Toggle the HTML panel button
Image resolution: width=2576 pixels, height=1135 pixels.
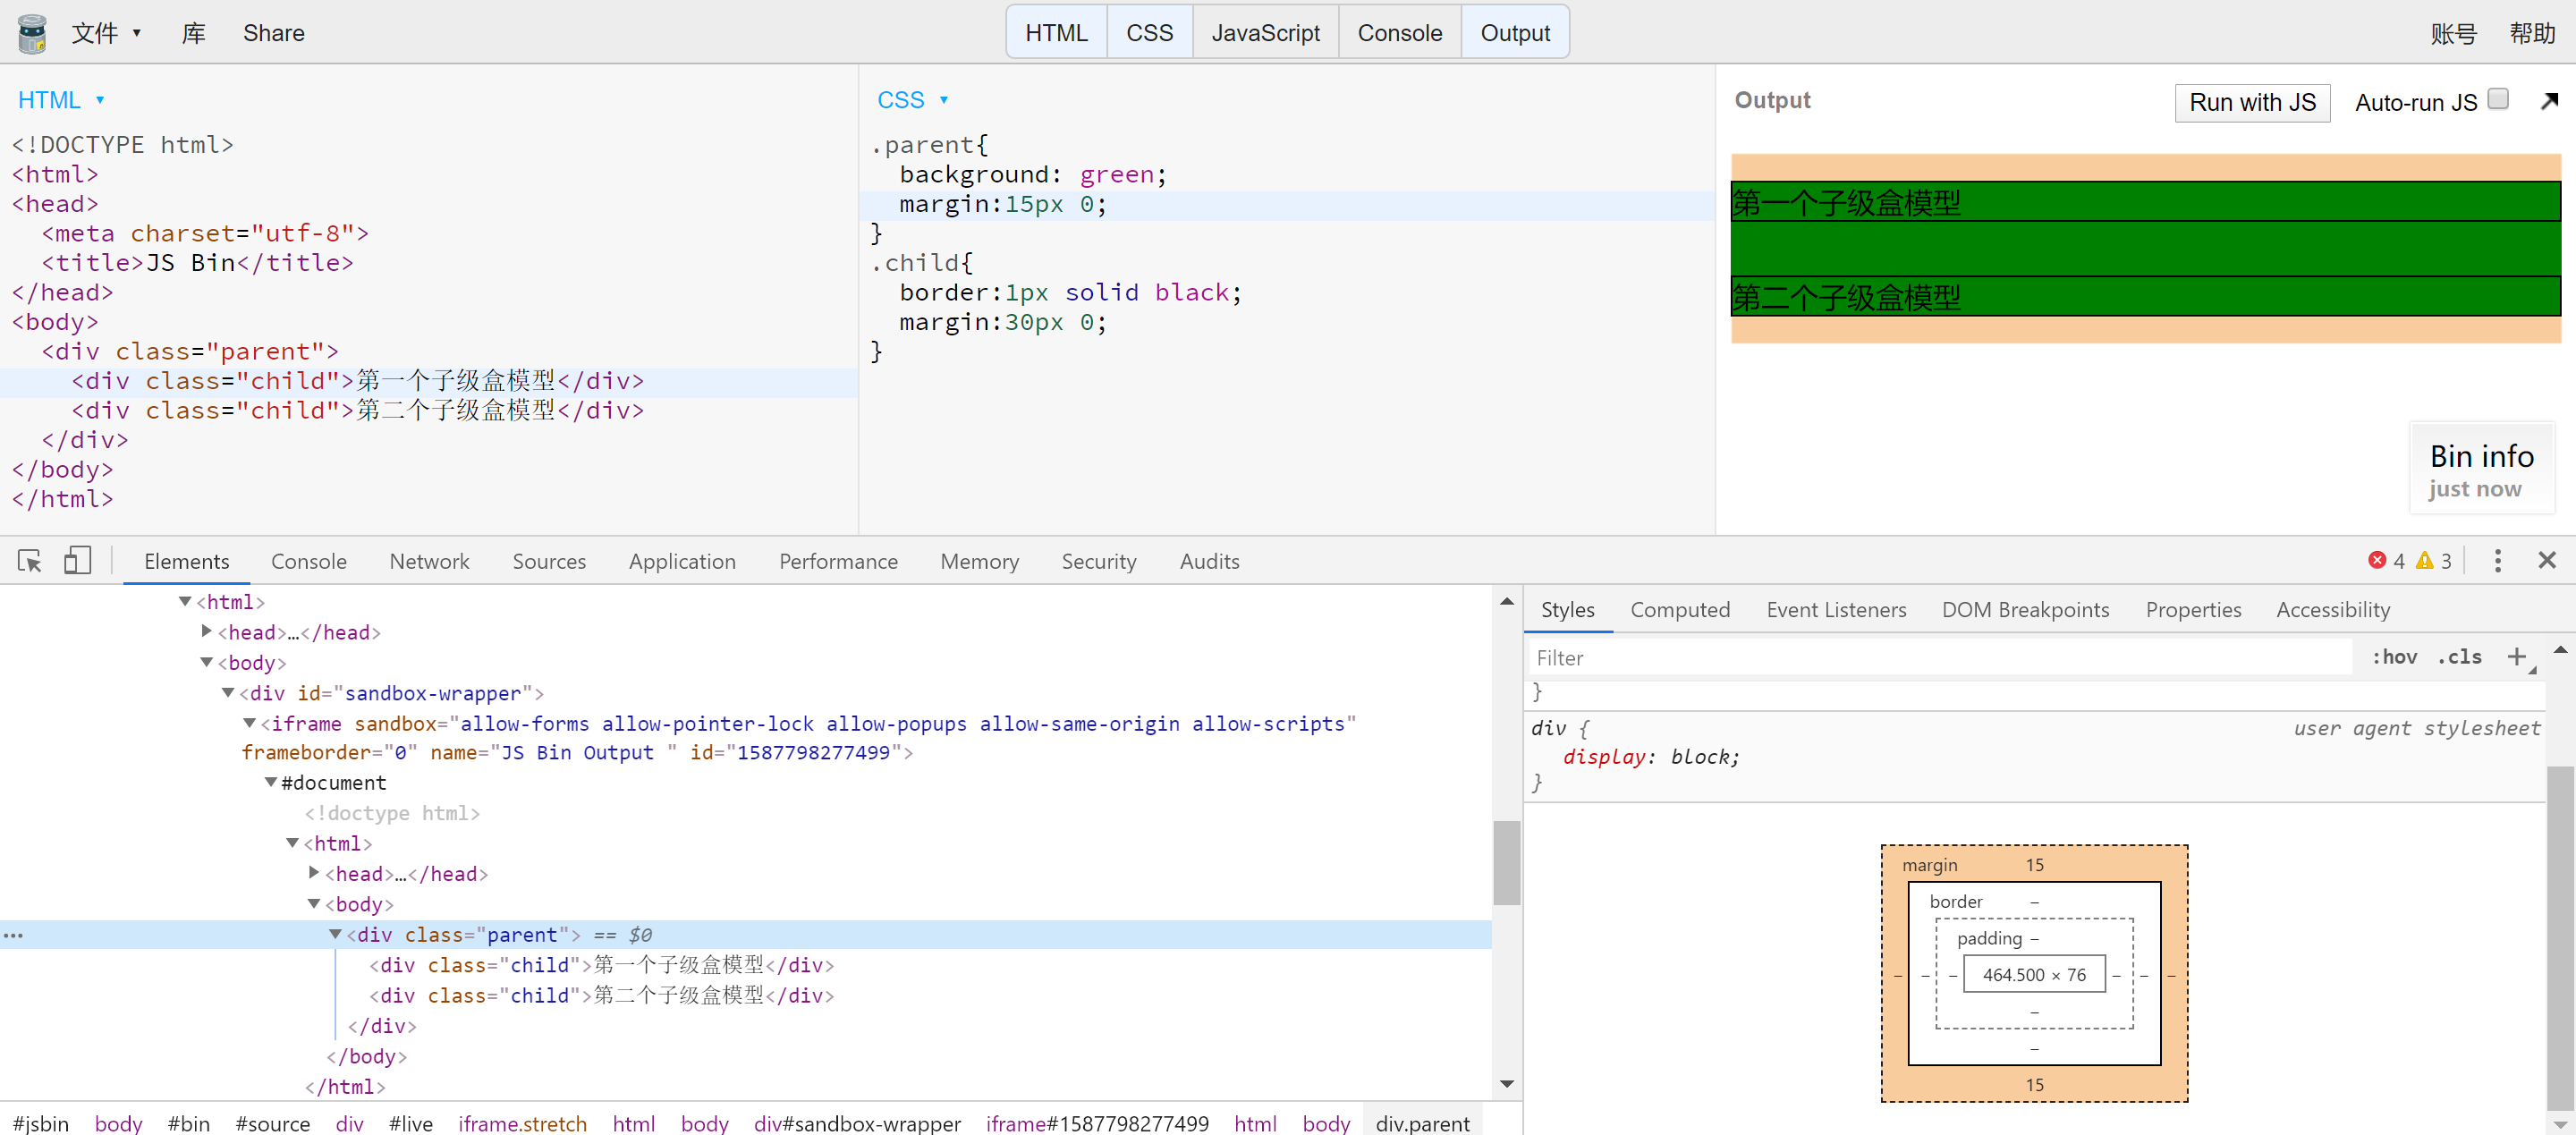coord(1056,33)
